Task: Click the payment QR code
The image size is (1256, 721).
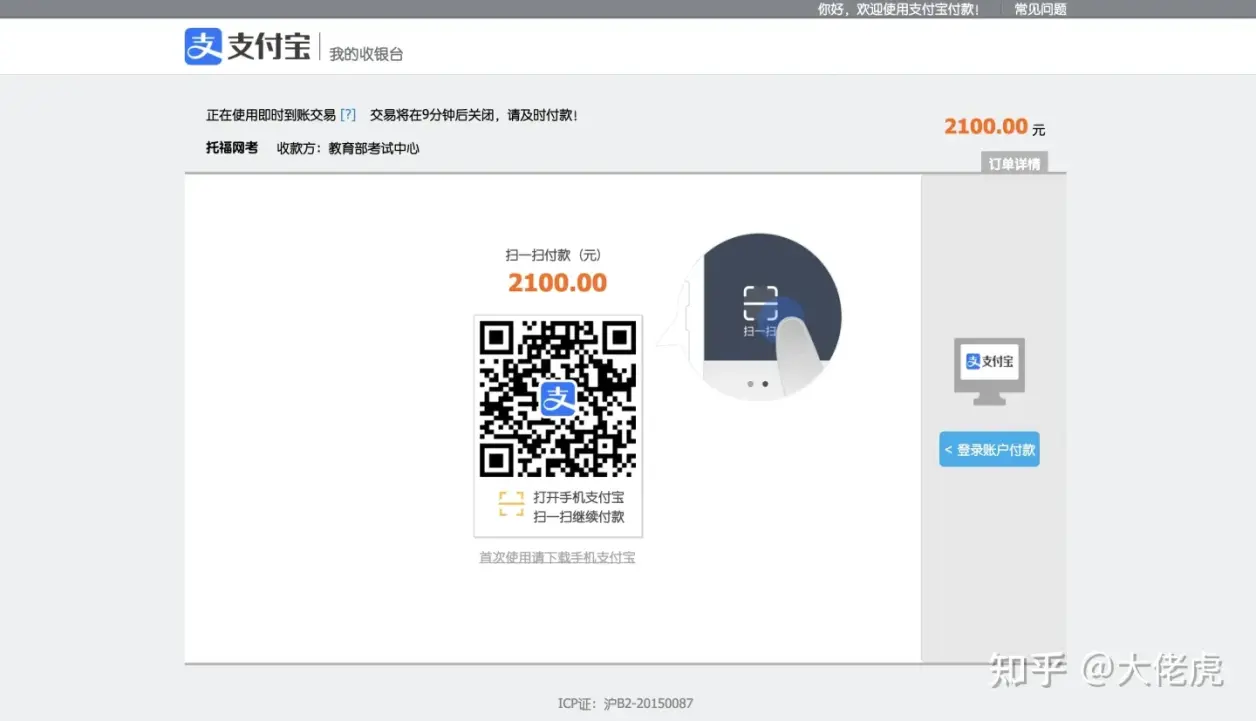Action: pyautogui.click(x=558, y=399)
